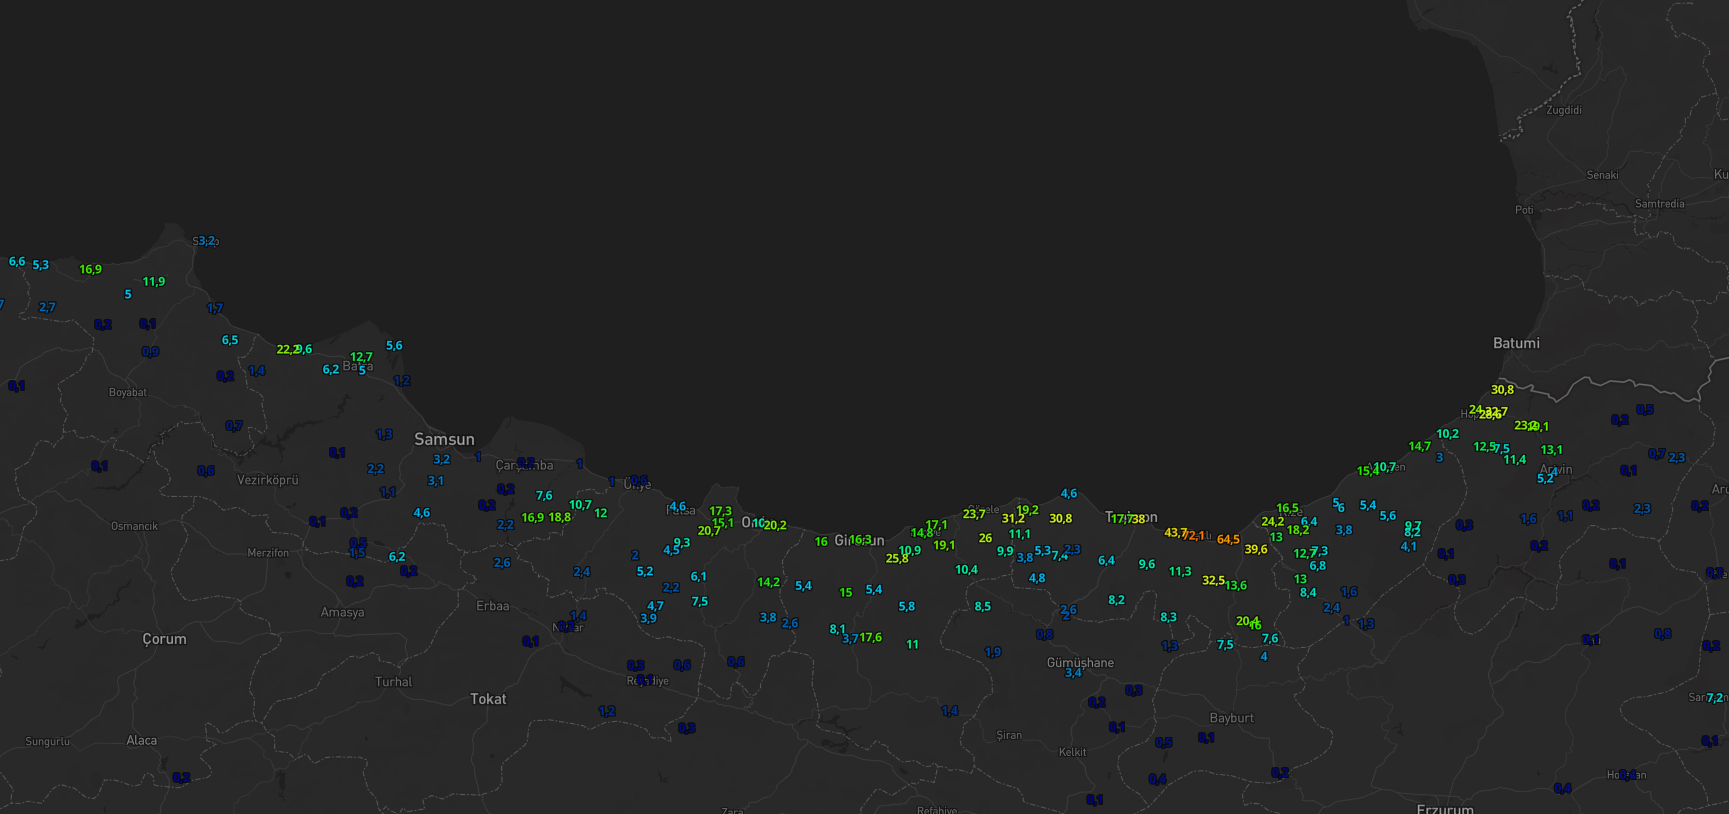The height and width of the screenshot is (814, 1729).
Task: Select the 18,8 station value
Action: 560,517
